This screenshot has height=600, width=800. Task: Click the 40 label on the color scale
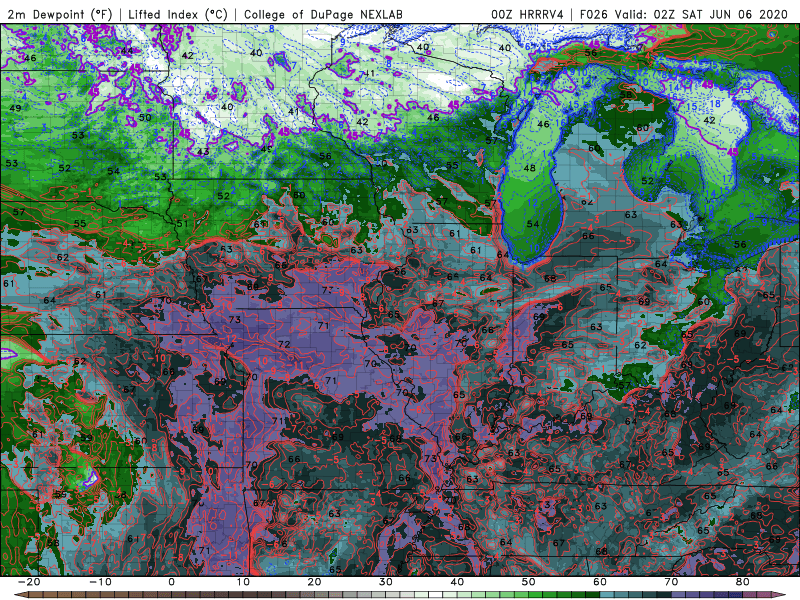[x=457, y=582]
